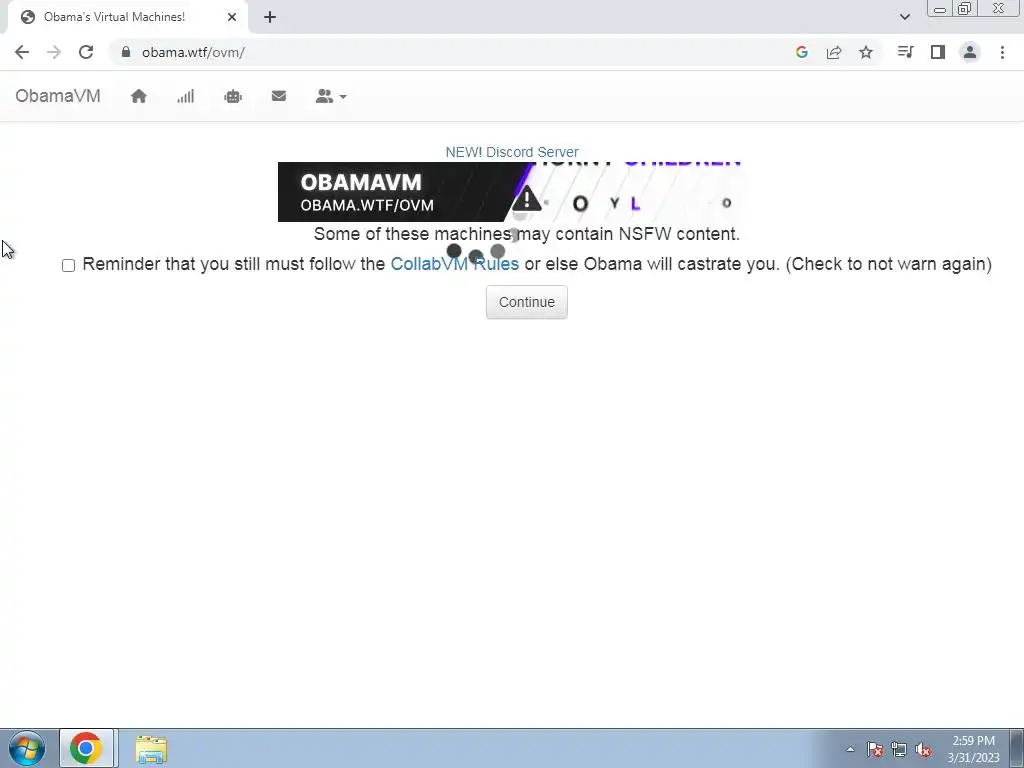Image resolution: width=1024 pixels, height=768 pixels.
Task: Click the robot icon in the navbar
Action: (233, 97)
